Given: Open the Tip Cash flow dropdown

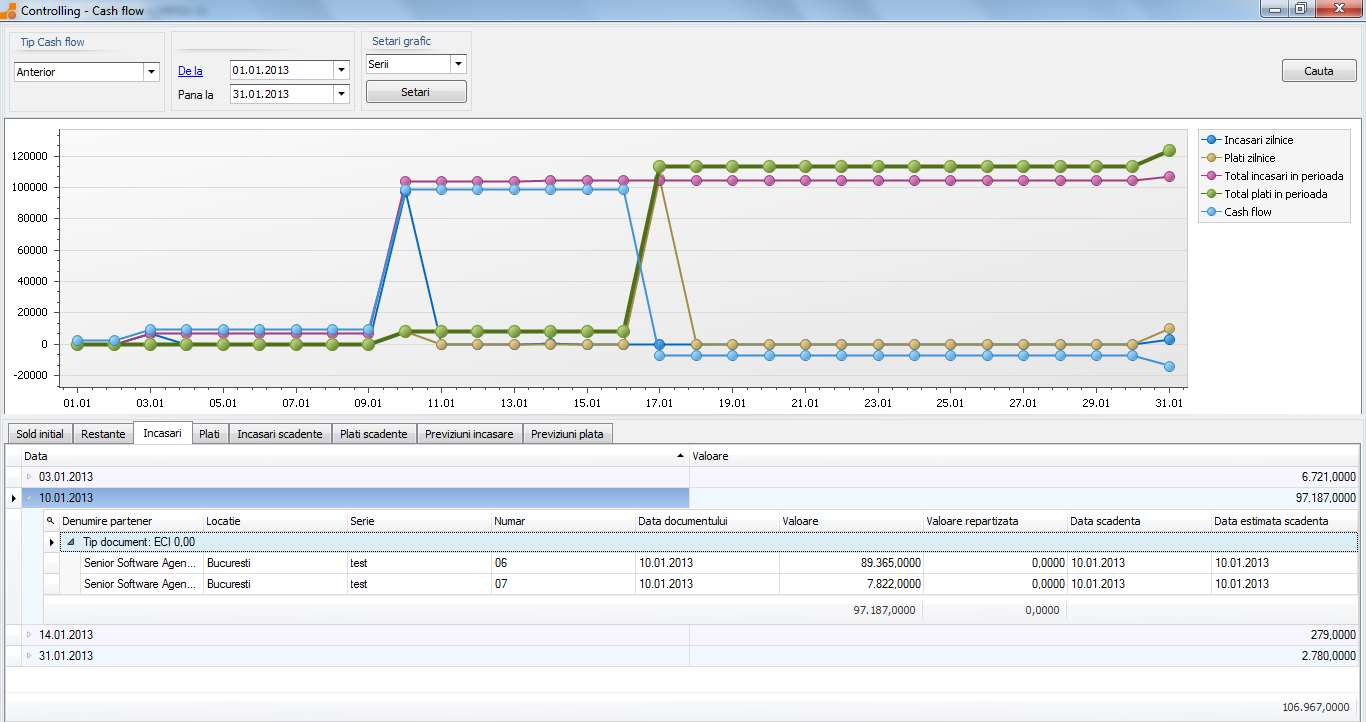Looking at the screenshot, I should 151,72.
